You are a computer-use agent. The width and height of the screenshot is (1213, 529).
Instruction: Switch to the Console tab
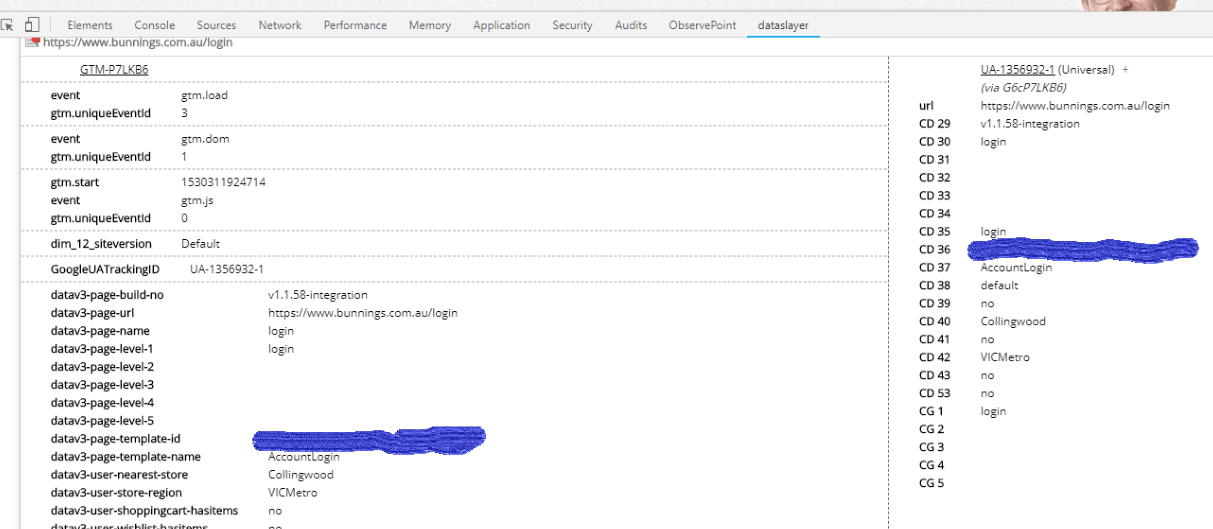(154, 25)
